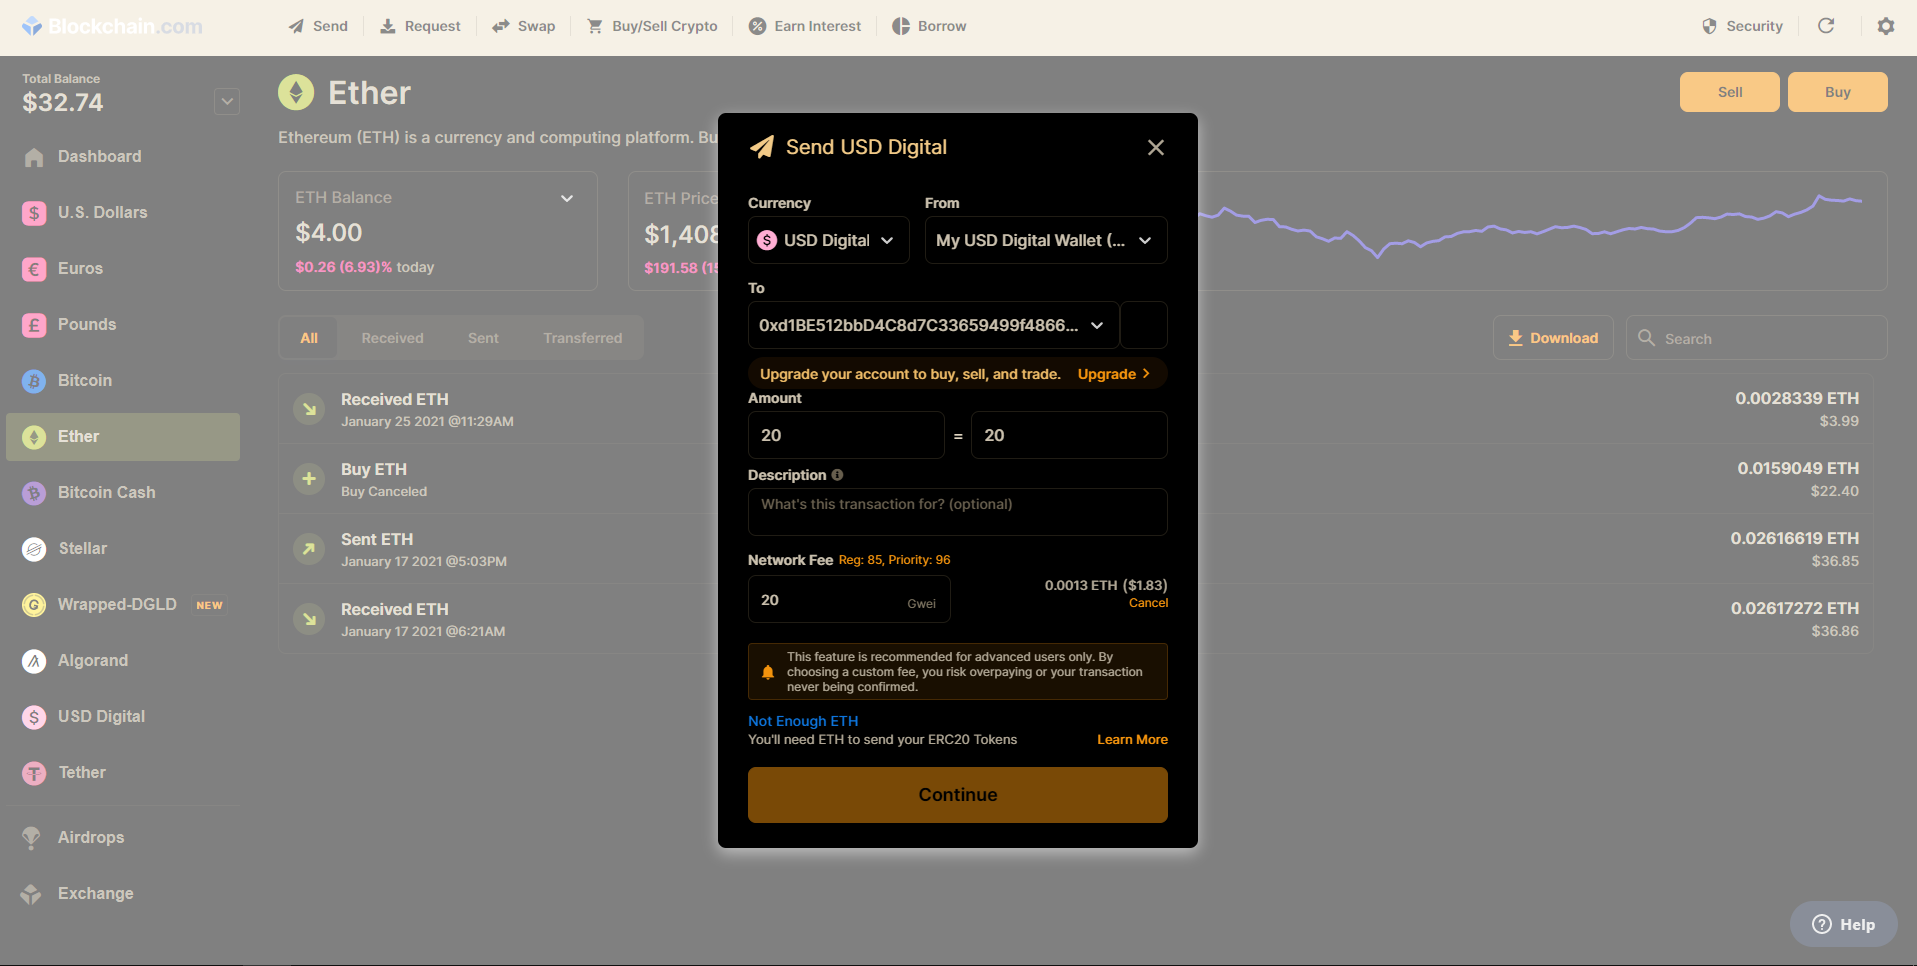Select USD Digital wallet in sidebar
The width and height of the screenshot is (1917, 966).
(x=123, y=717)
